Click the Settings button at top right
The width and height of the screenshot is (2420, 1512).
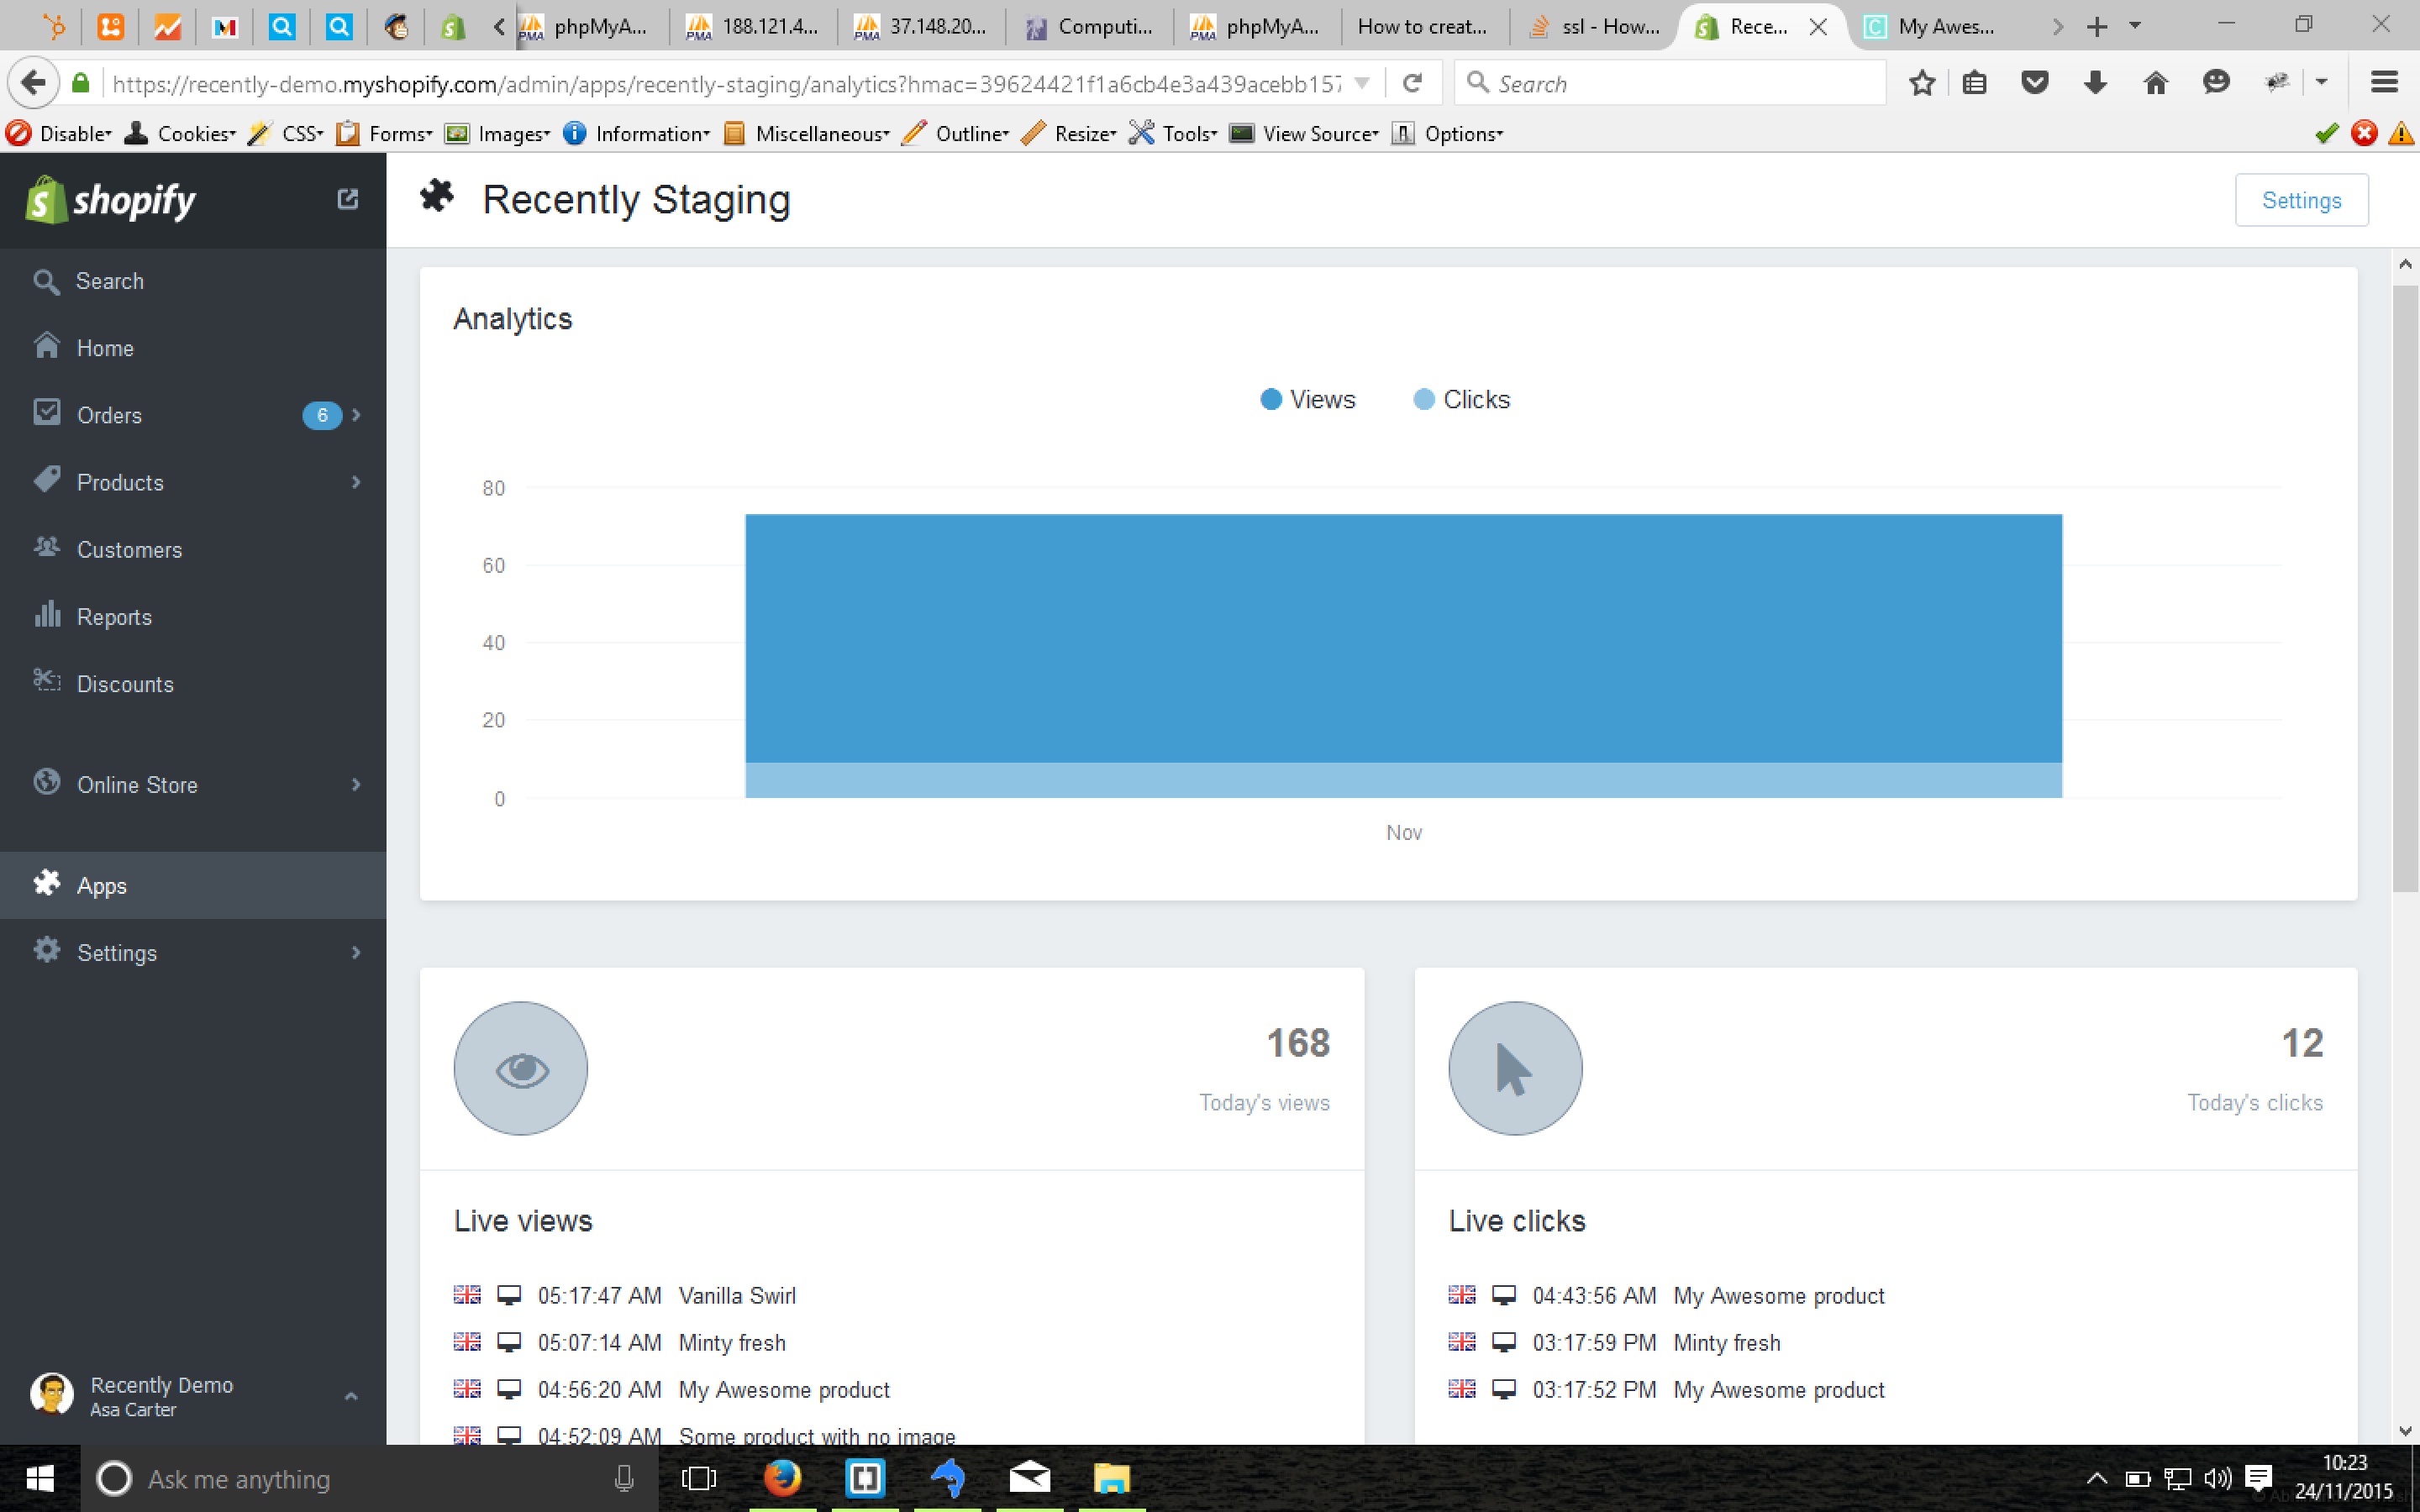point(2301,200)
